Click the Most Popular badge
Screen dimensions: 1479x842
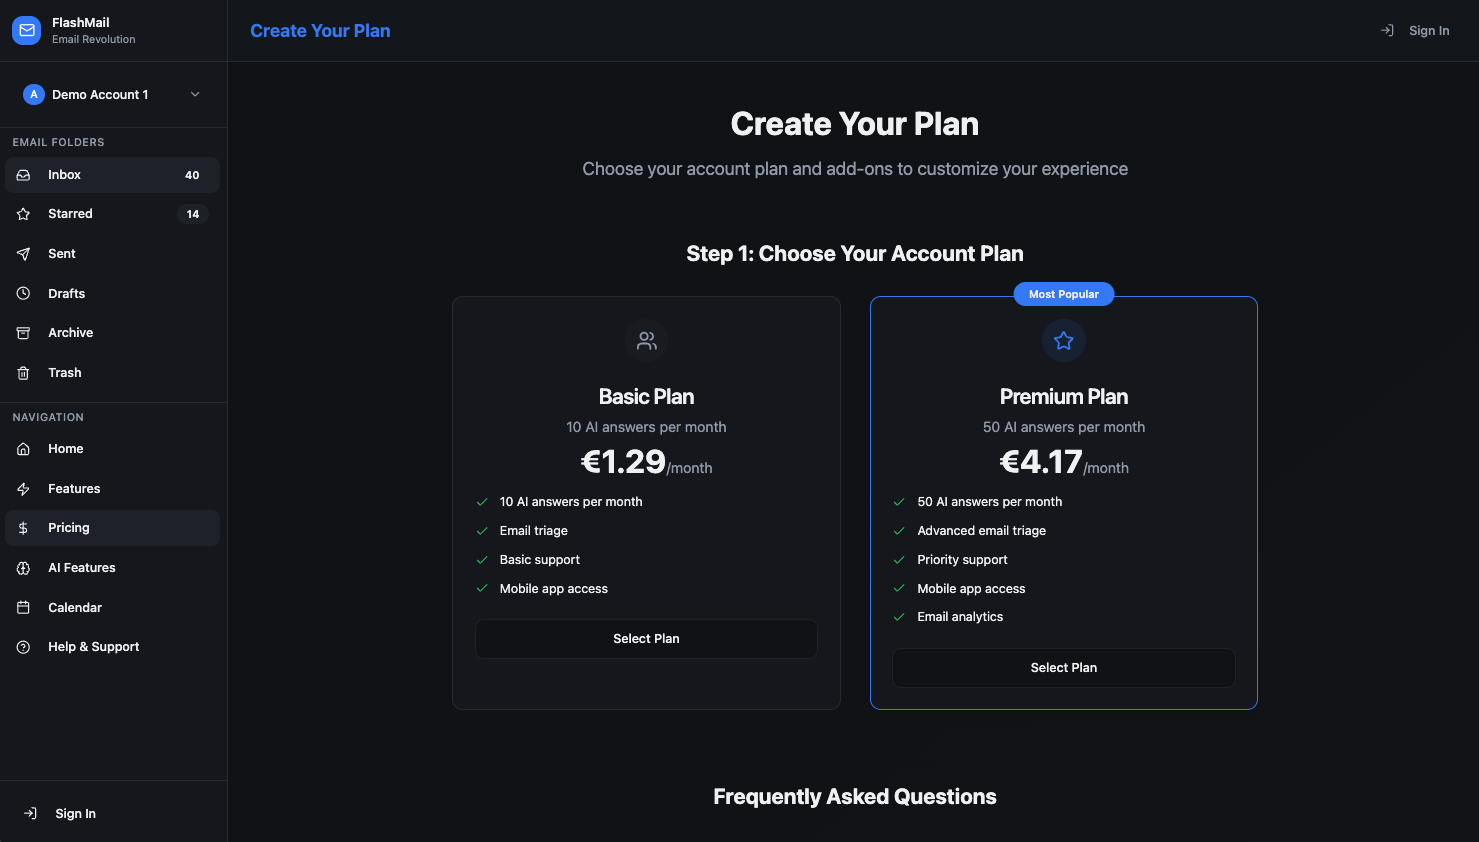1063,294
